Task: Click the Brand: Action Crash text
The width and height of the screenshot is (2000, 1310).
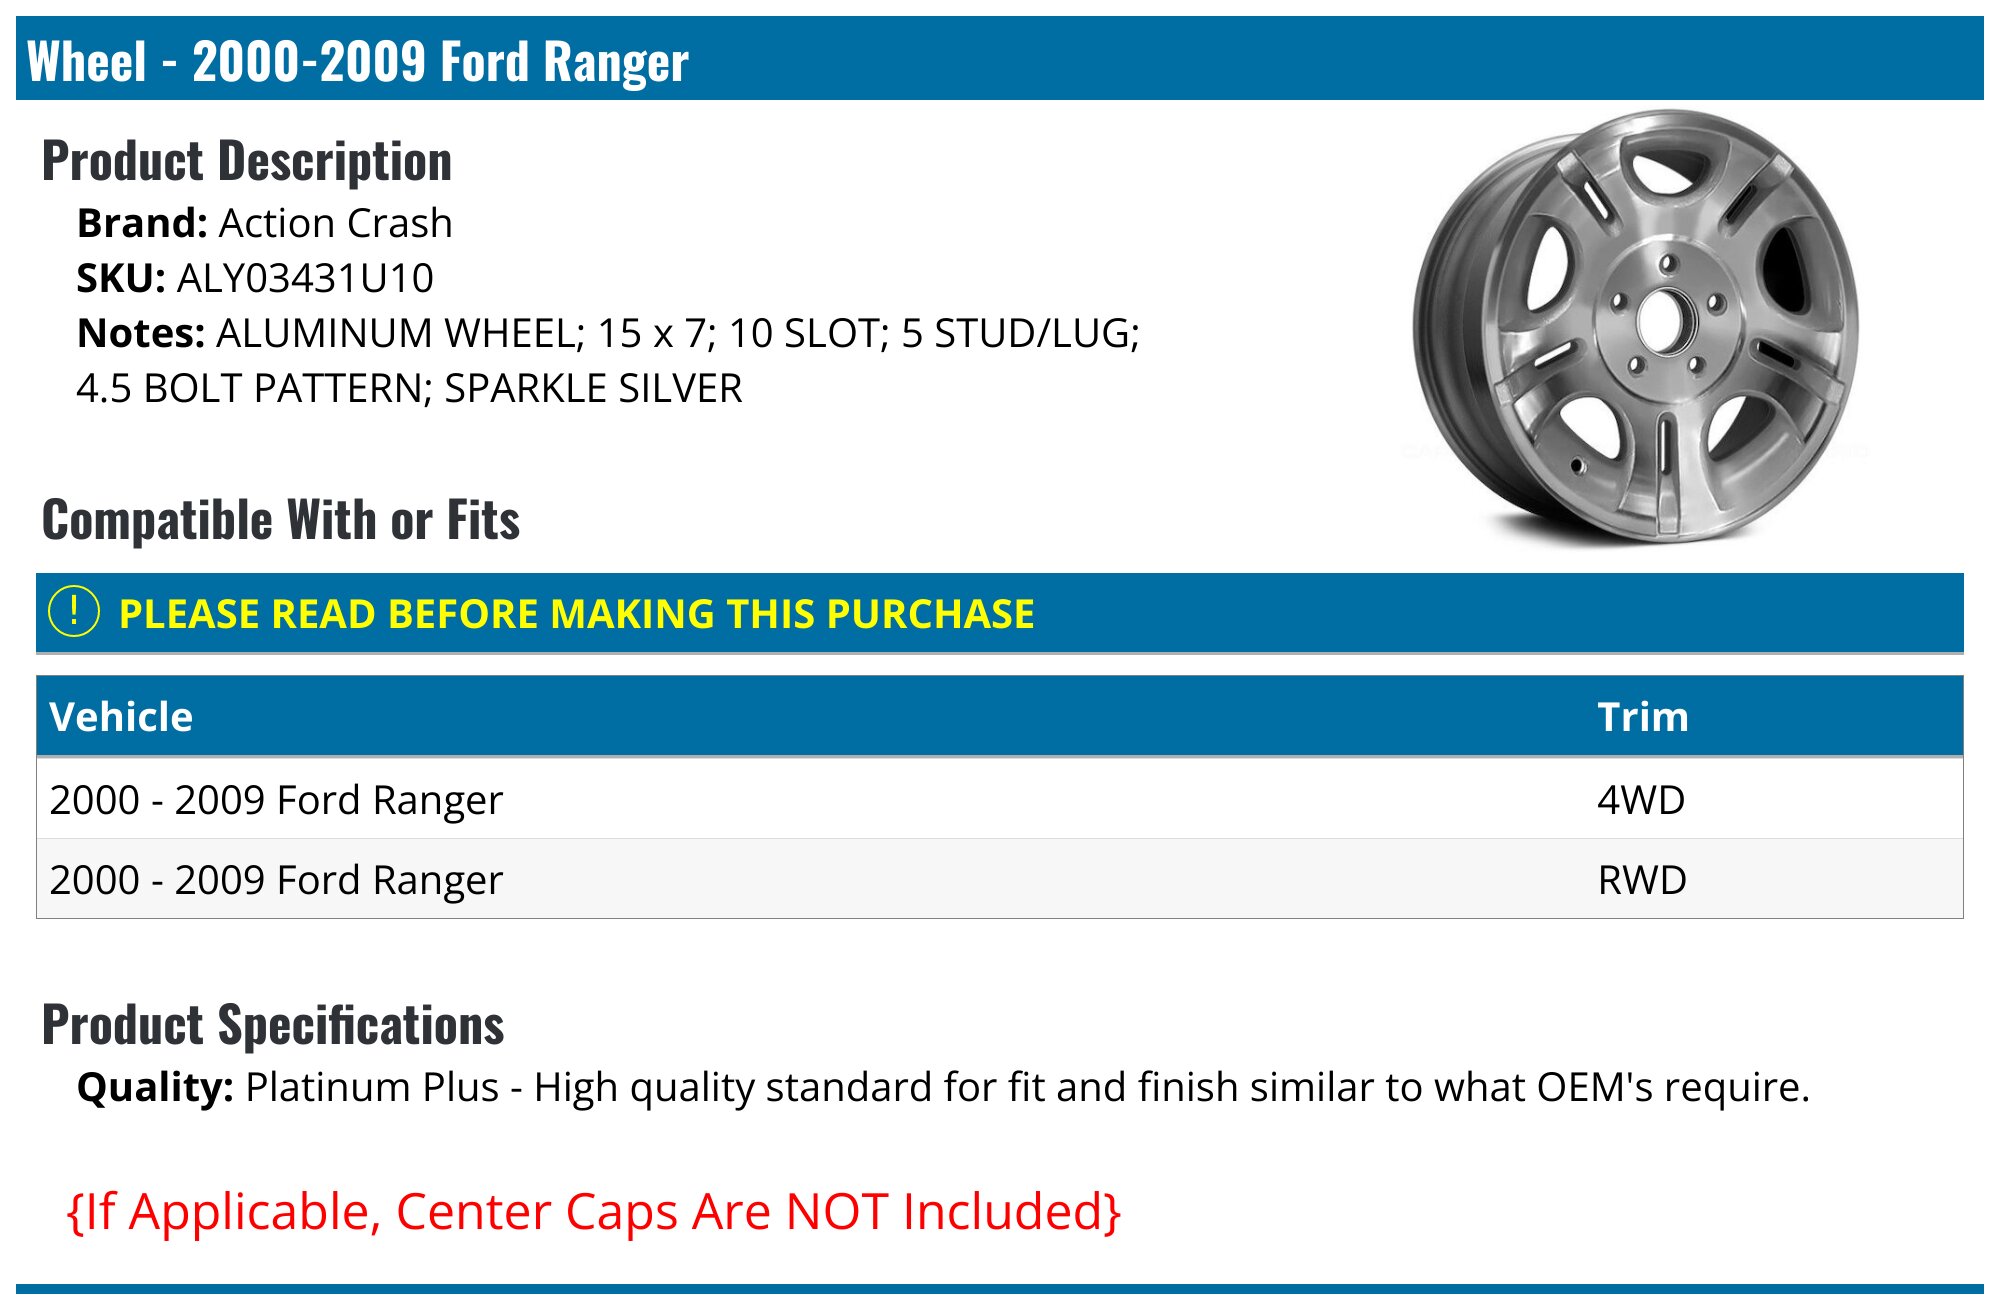Action: (265, 223)
